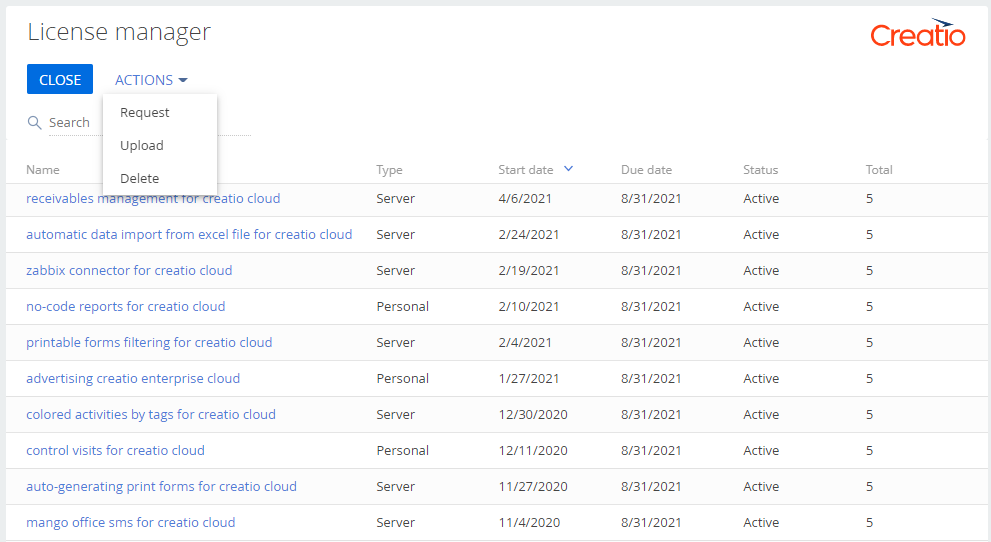Sort by the Due date column header
This screenshot has width=991, height=542.
click(x=646, y=169)
